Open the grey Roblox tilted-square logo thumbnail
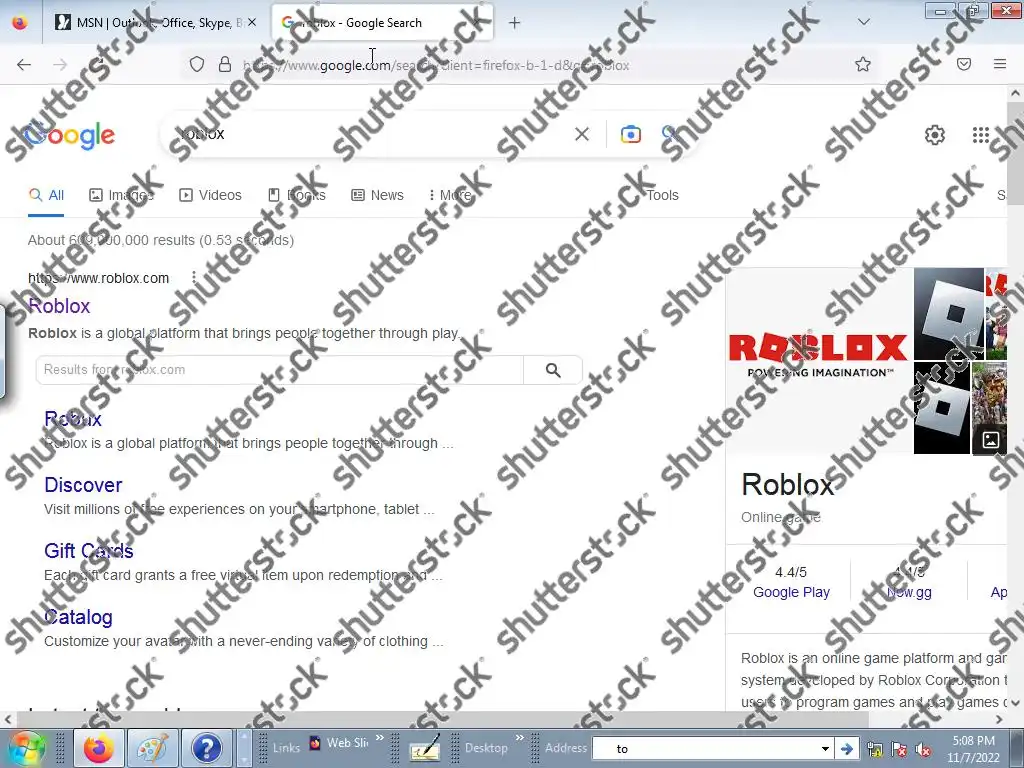Image resolution: width=1024 pixels, height=768 pixels. [948, 313]
